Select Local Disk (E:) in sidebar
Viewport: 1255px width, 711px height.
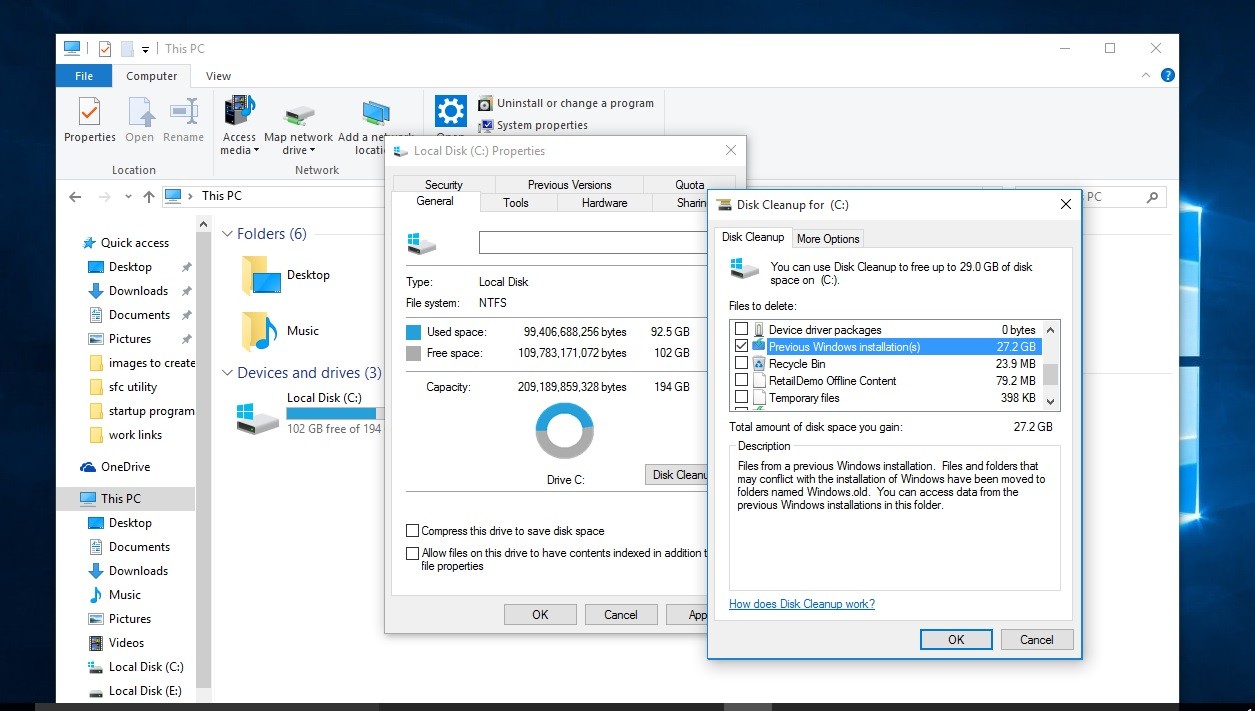point(136,691)
